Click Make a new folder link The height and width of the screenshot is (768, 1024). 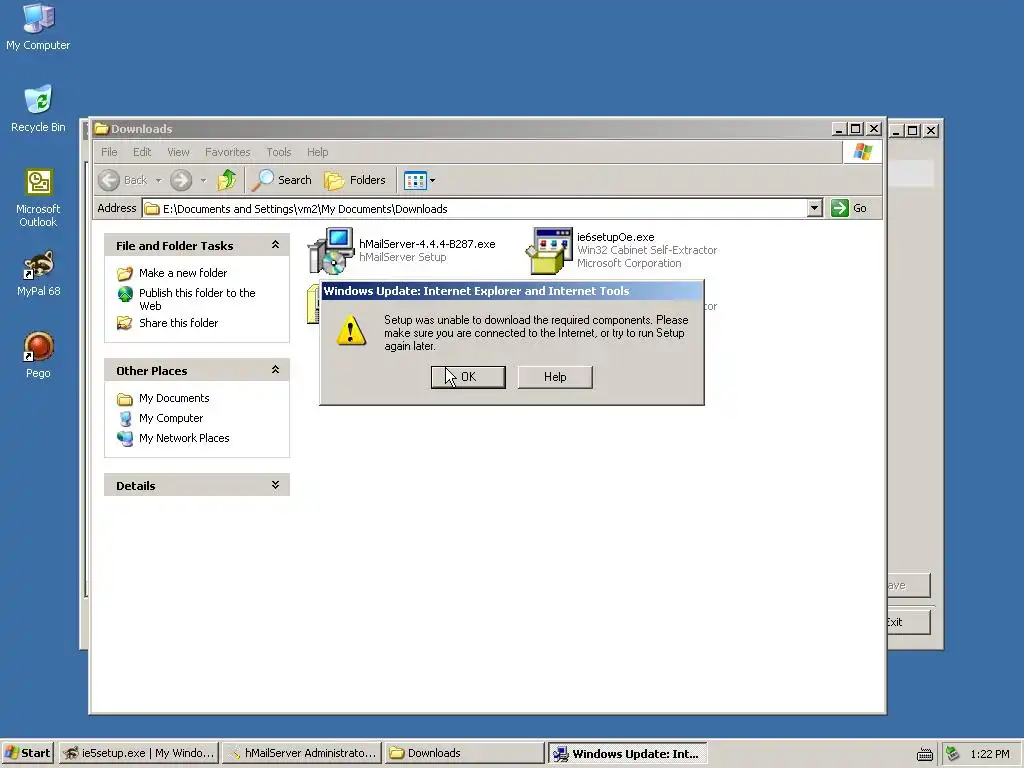click(x=183, y=273)
